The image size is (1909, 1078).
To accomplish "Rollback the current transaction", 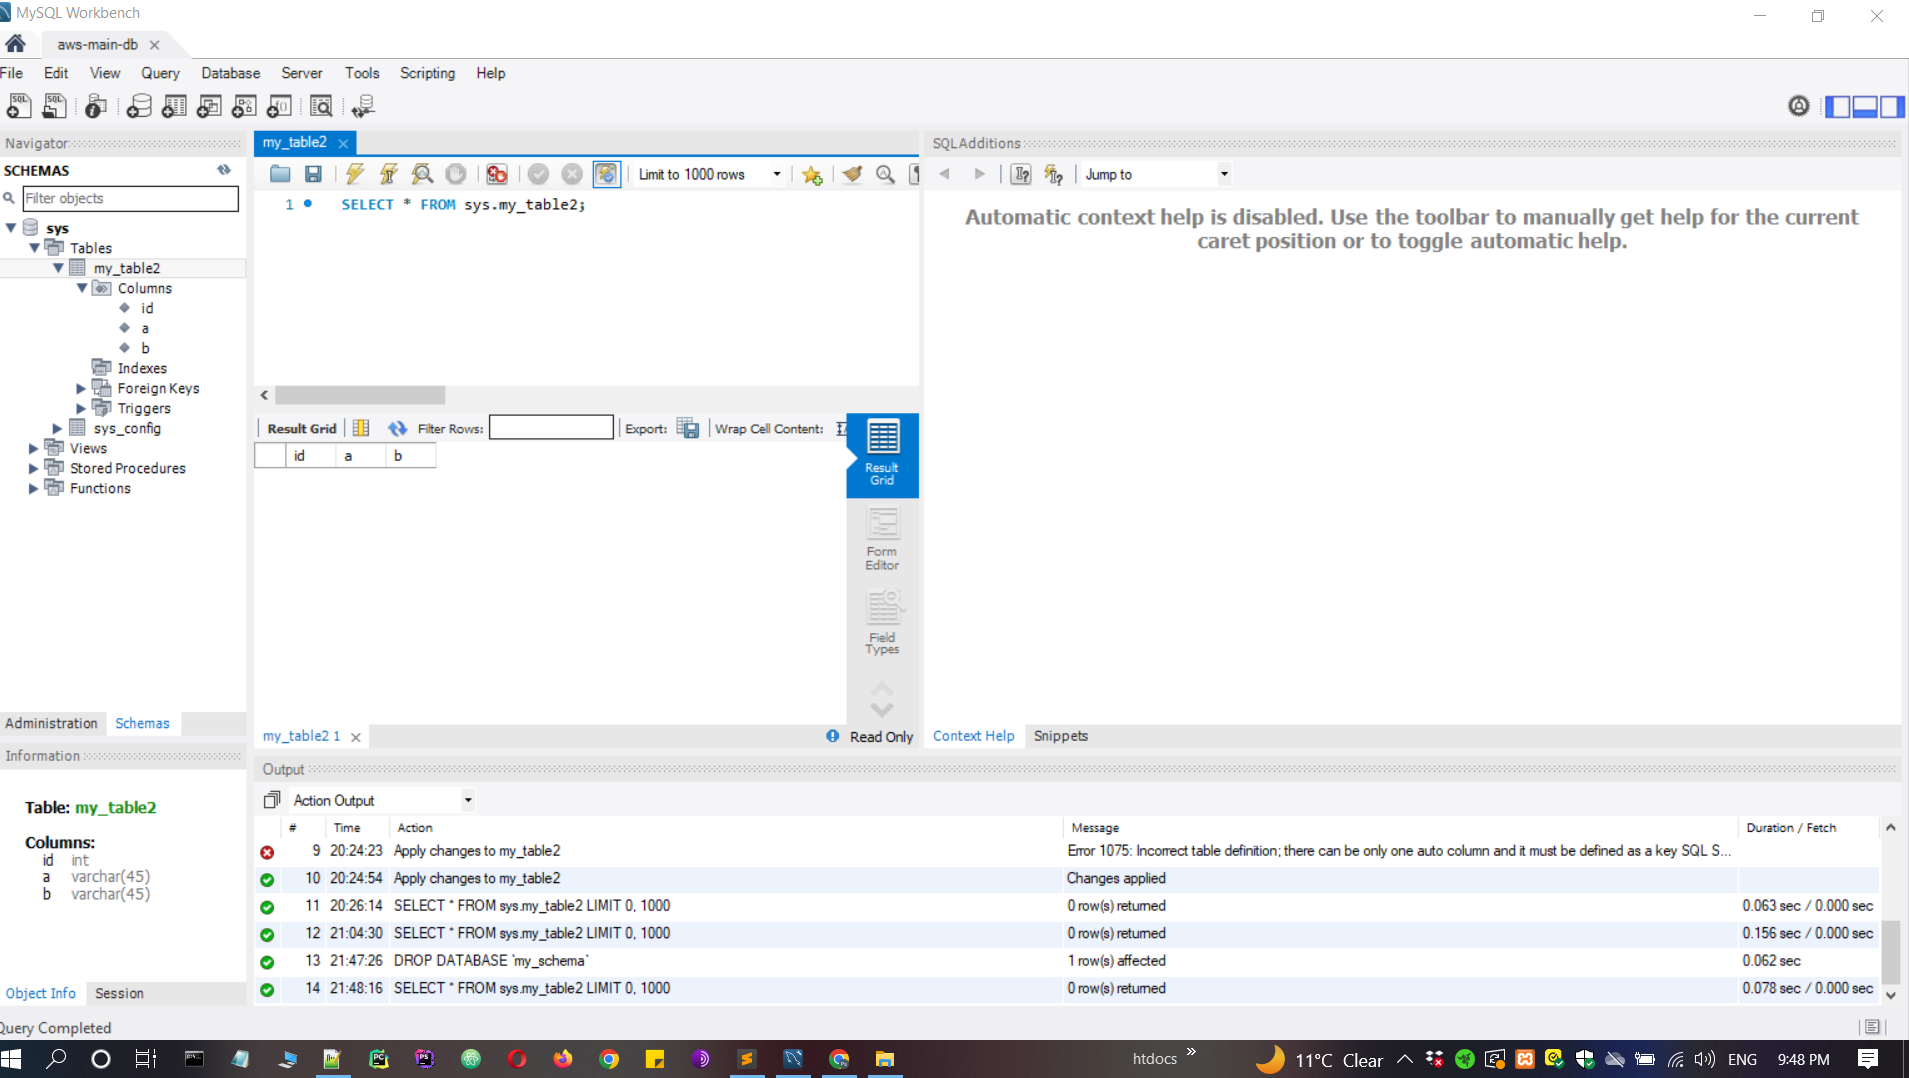I will point(572,174).
